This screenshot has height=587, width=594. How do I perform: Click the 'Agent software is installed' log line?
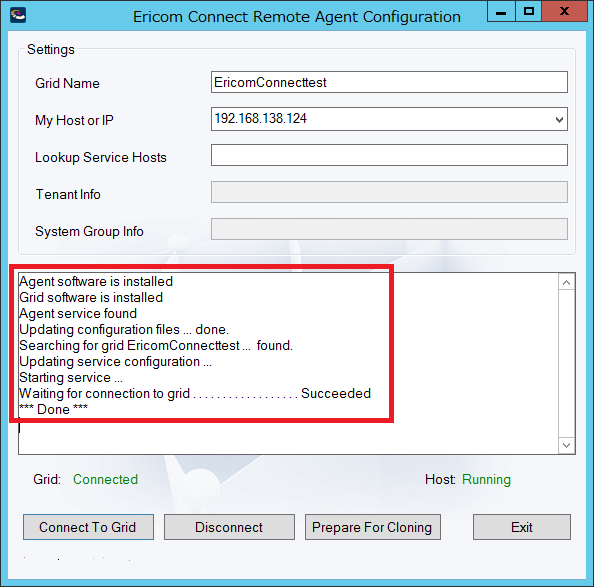tap(96, 281)
